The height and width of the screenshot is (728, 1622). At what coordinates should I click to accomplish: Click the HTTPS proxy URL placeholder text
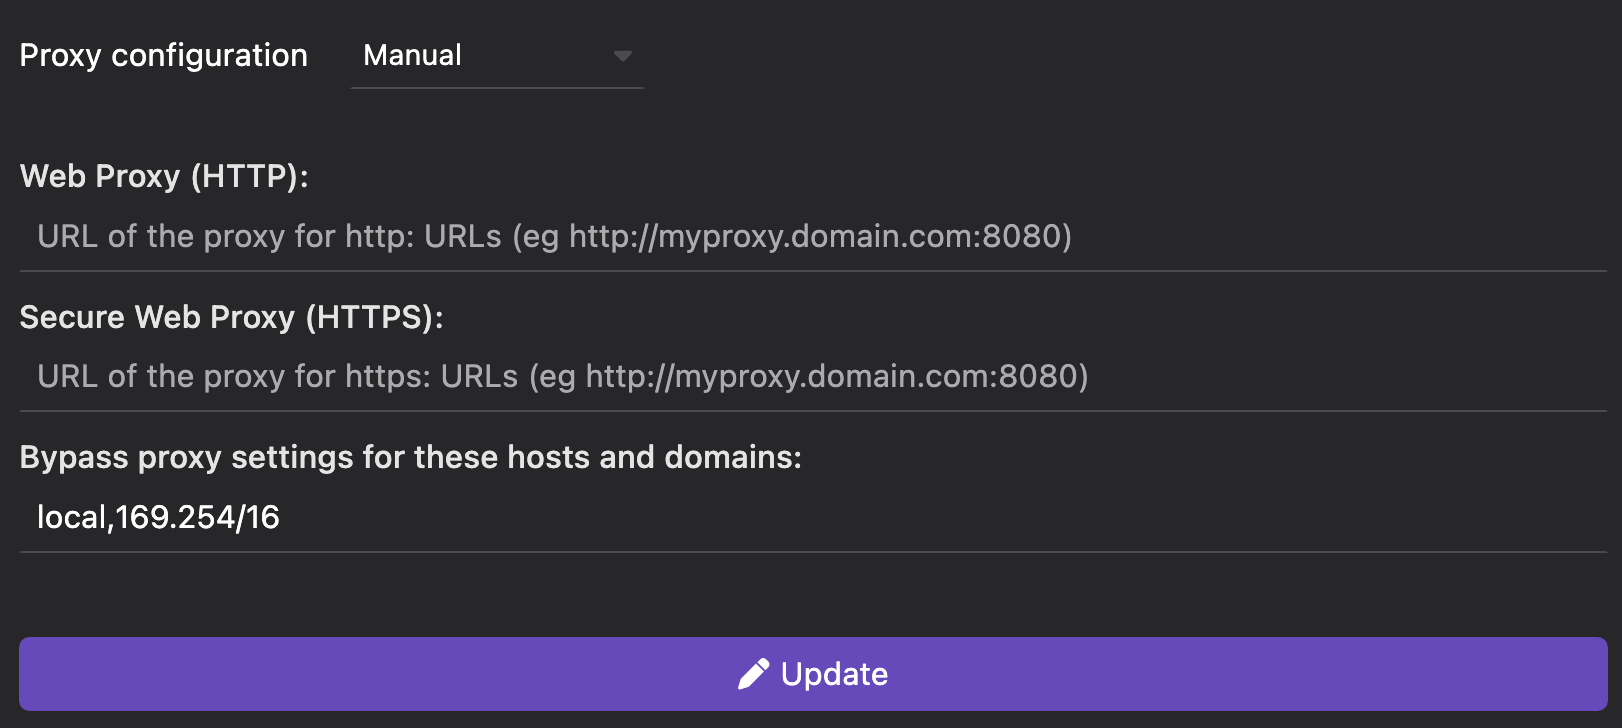[x=562, y=377]
